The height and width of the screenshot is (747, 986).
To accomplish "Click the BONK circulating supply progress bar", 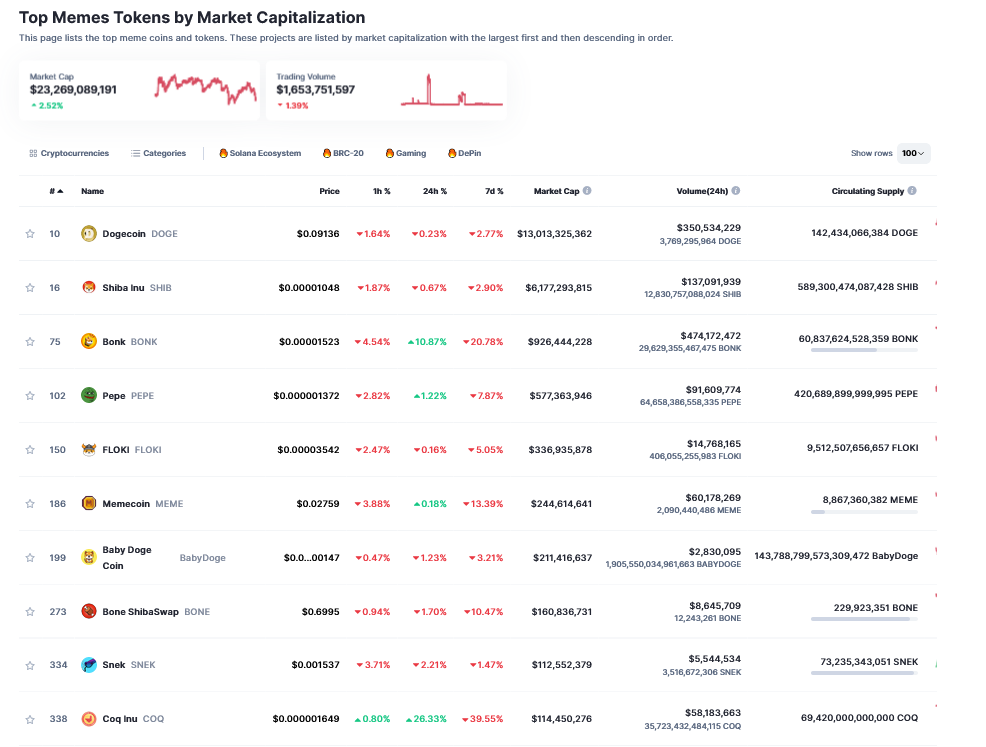I will pos(866,351).
